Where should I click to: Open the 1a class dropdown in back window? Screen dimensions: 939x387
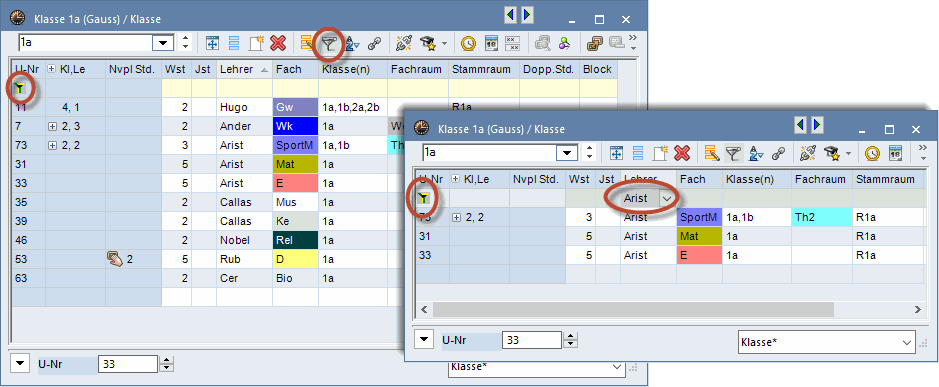coord(162,43)
